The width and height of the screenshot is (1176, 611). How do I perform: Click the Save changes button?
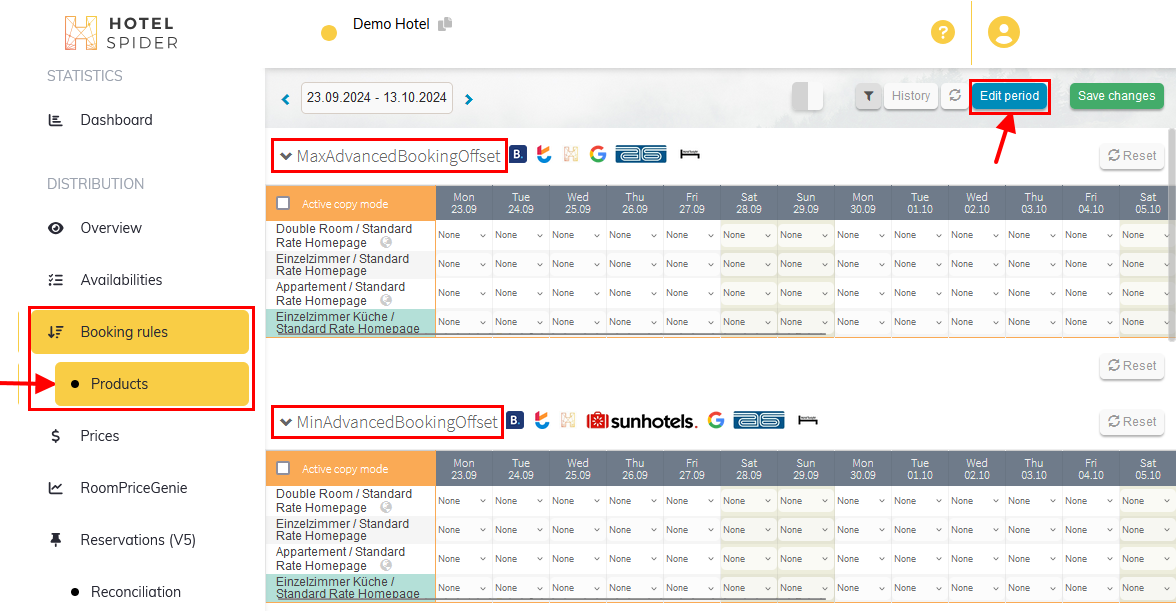[x=1116, y=96]
